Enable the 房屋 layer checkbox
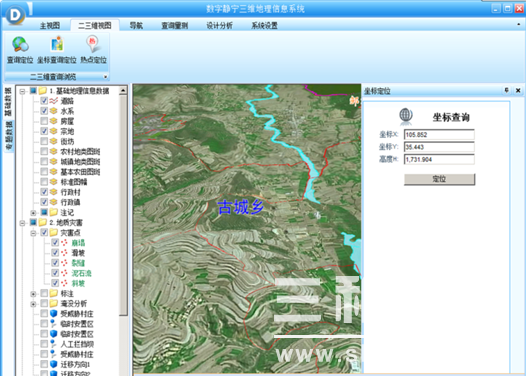 [x=44, y=121]
